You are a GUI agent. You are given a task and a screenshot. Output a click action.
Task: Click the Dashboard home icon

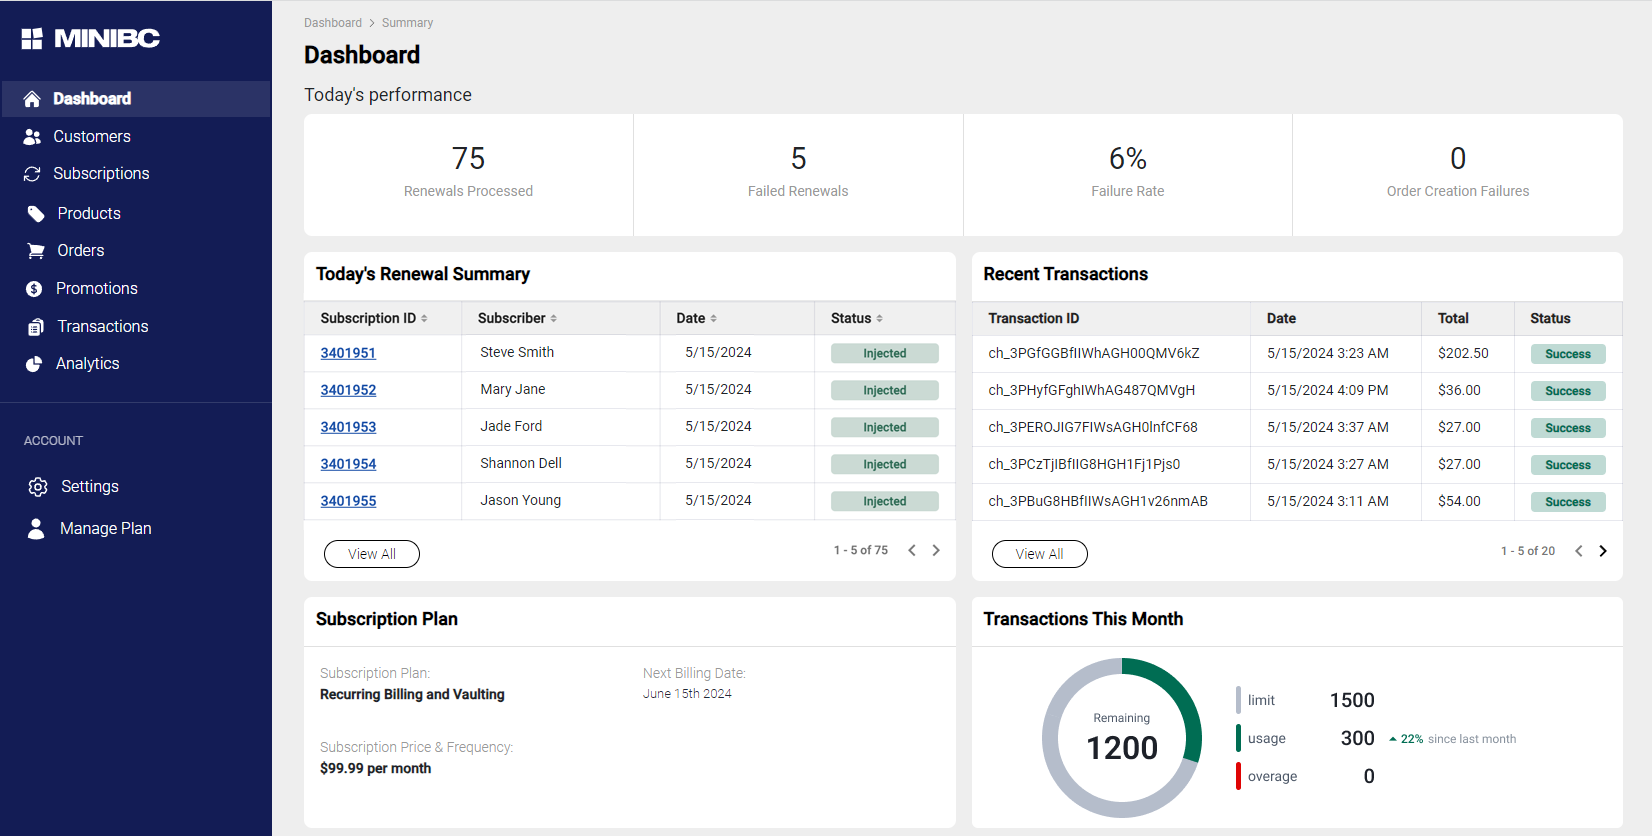coord(32,99)
